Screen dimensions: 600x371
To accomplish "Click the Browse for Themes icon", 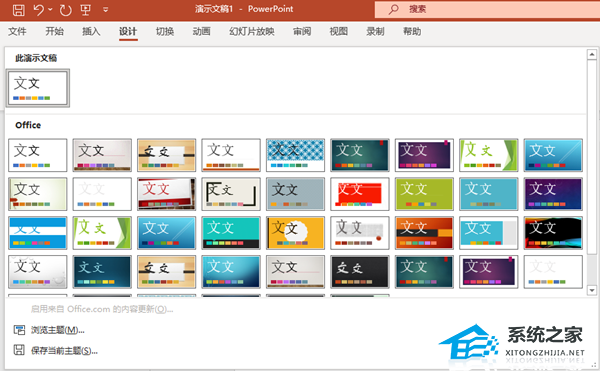I will (19, 330).
